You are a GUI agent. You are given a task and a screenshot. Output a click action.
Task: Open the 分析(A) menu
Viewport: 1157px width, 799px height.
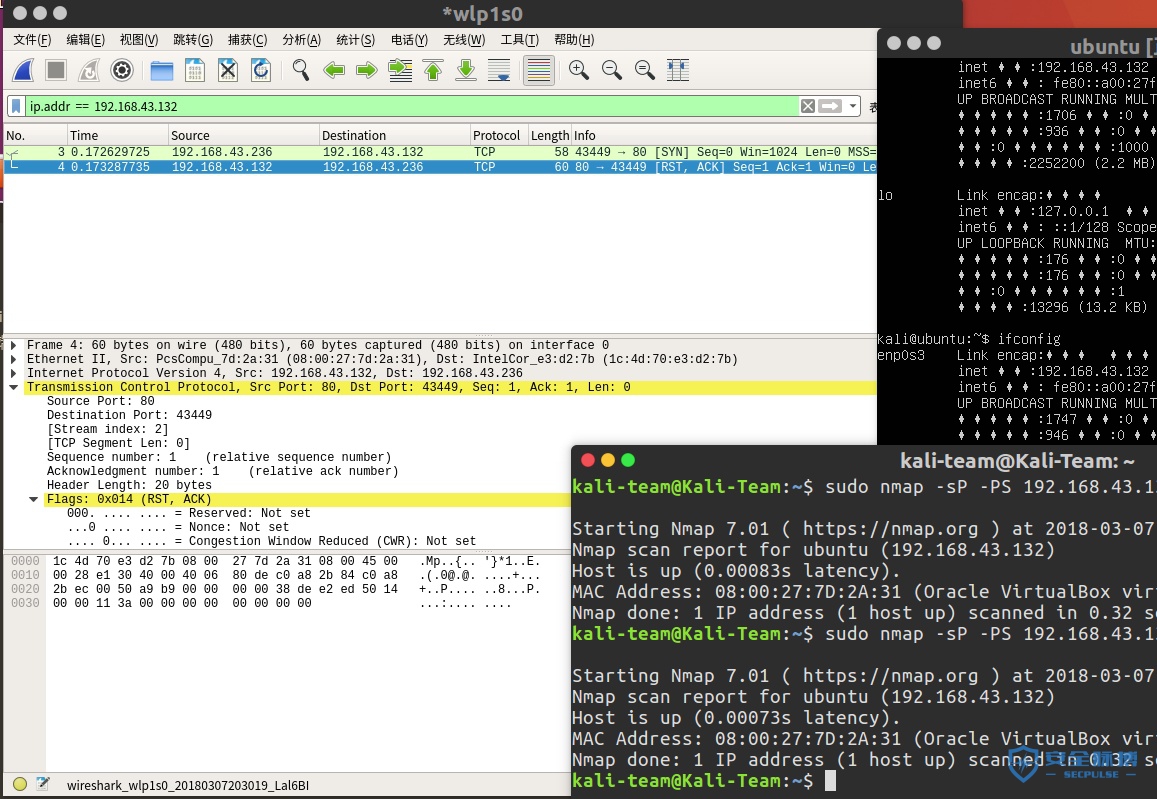pyautogui.click(x=302, y=40)
